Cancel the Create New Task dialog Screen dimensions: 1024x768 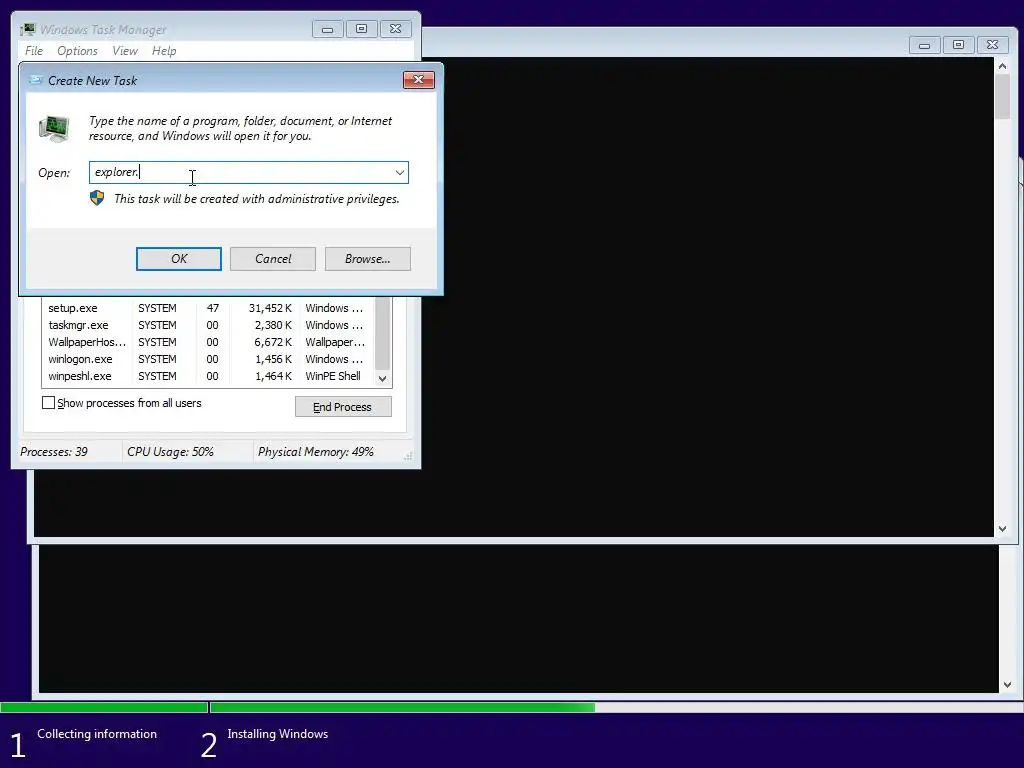coord(273,259)
